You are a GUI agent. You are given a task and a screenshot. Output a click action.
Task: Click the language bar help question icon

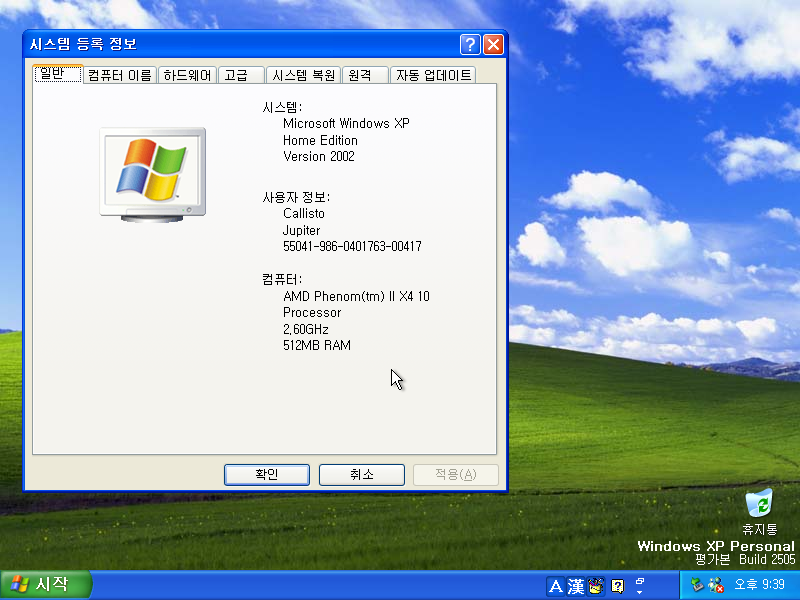617,586
